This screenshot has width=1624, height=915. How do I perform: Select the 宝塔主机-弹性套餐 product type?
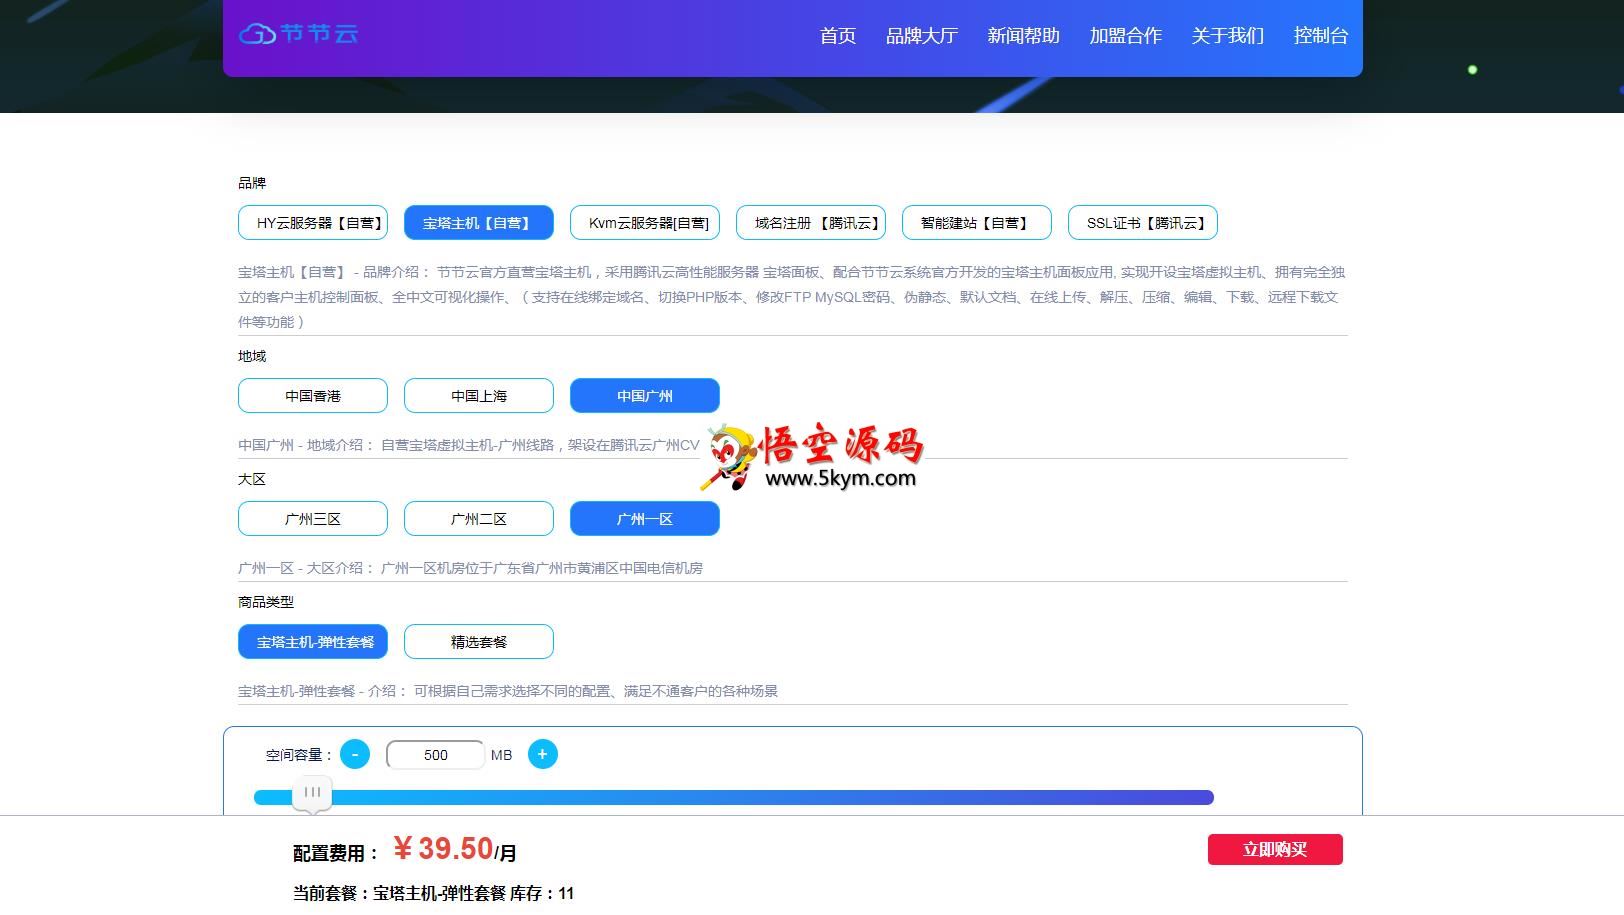coord(313,642)
